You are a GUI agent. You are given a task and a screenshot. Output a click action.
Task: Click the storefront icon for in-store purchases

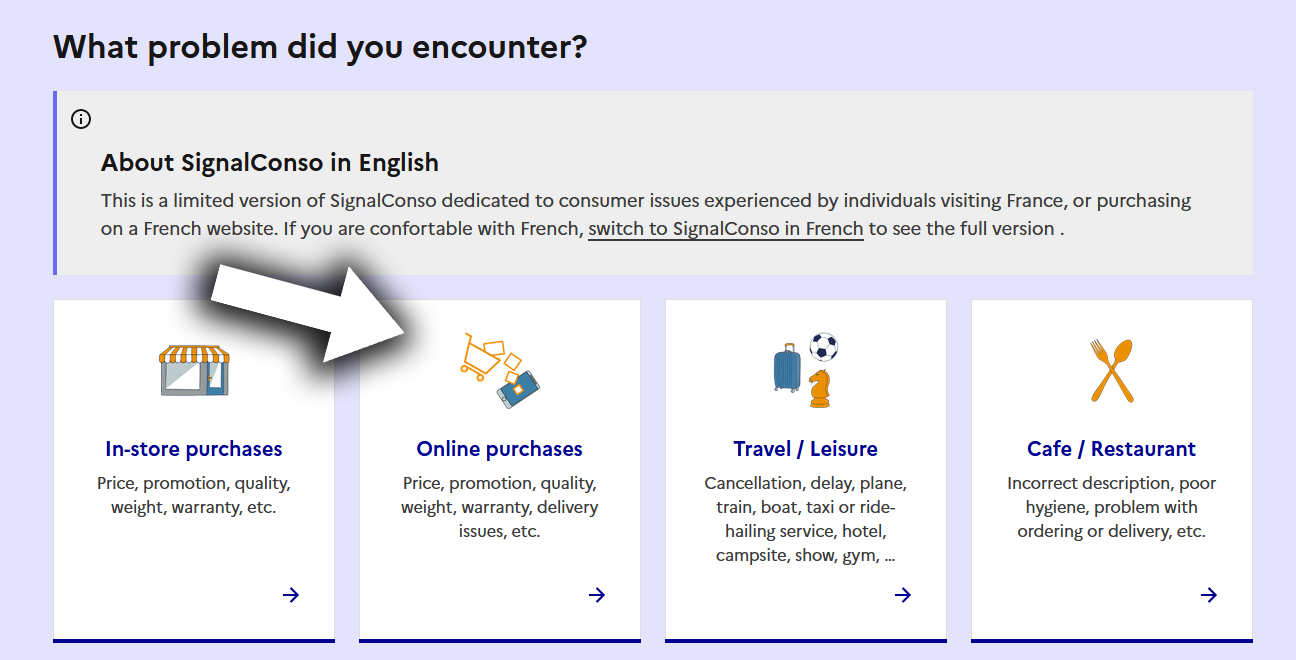click(x=194, y=371)
